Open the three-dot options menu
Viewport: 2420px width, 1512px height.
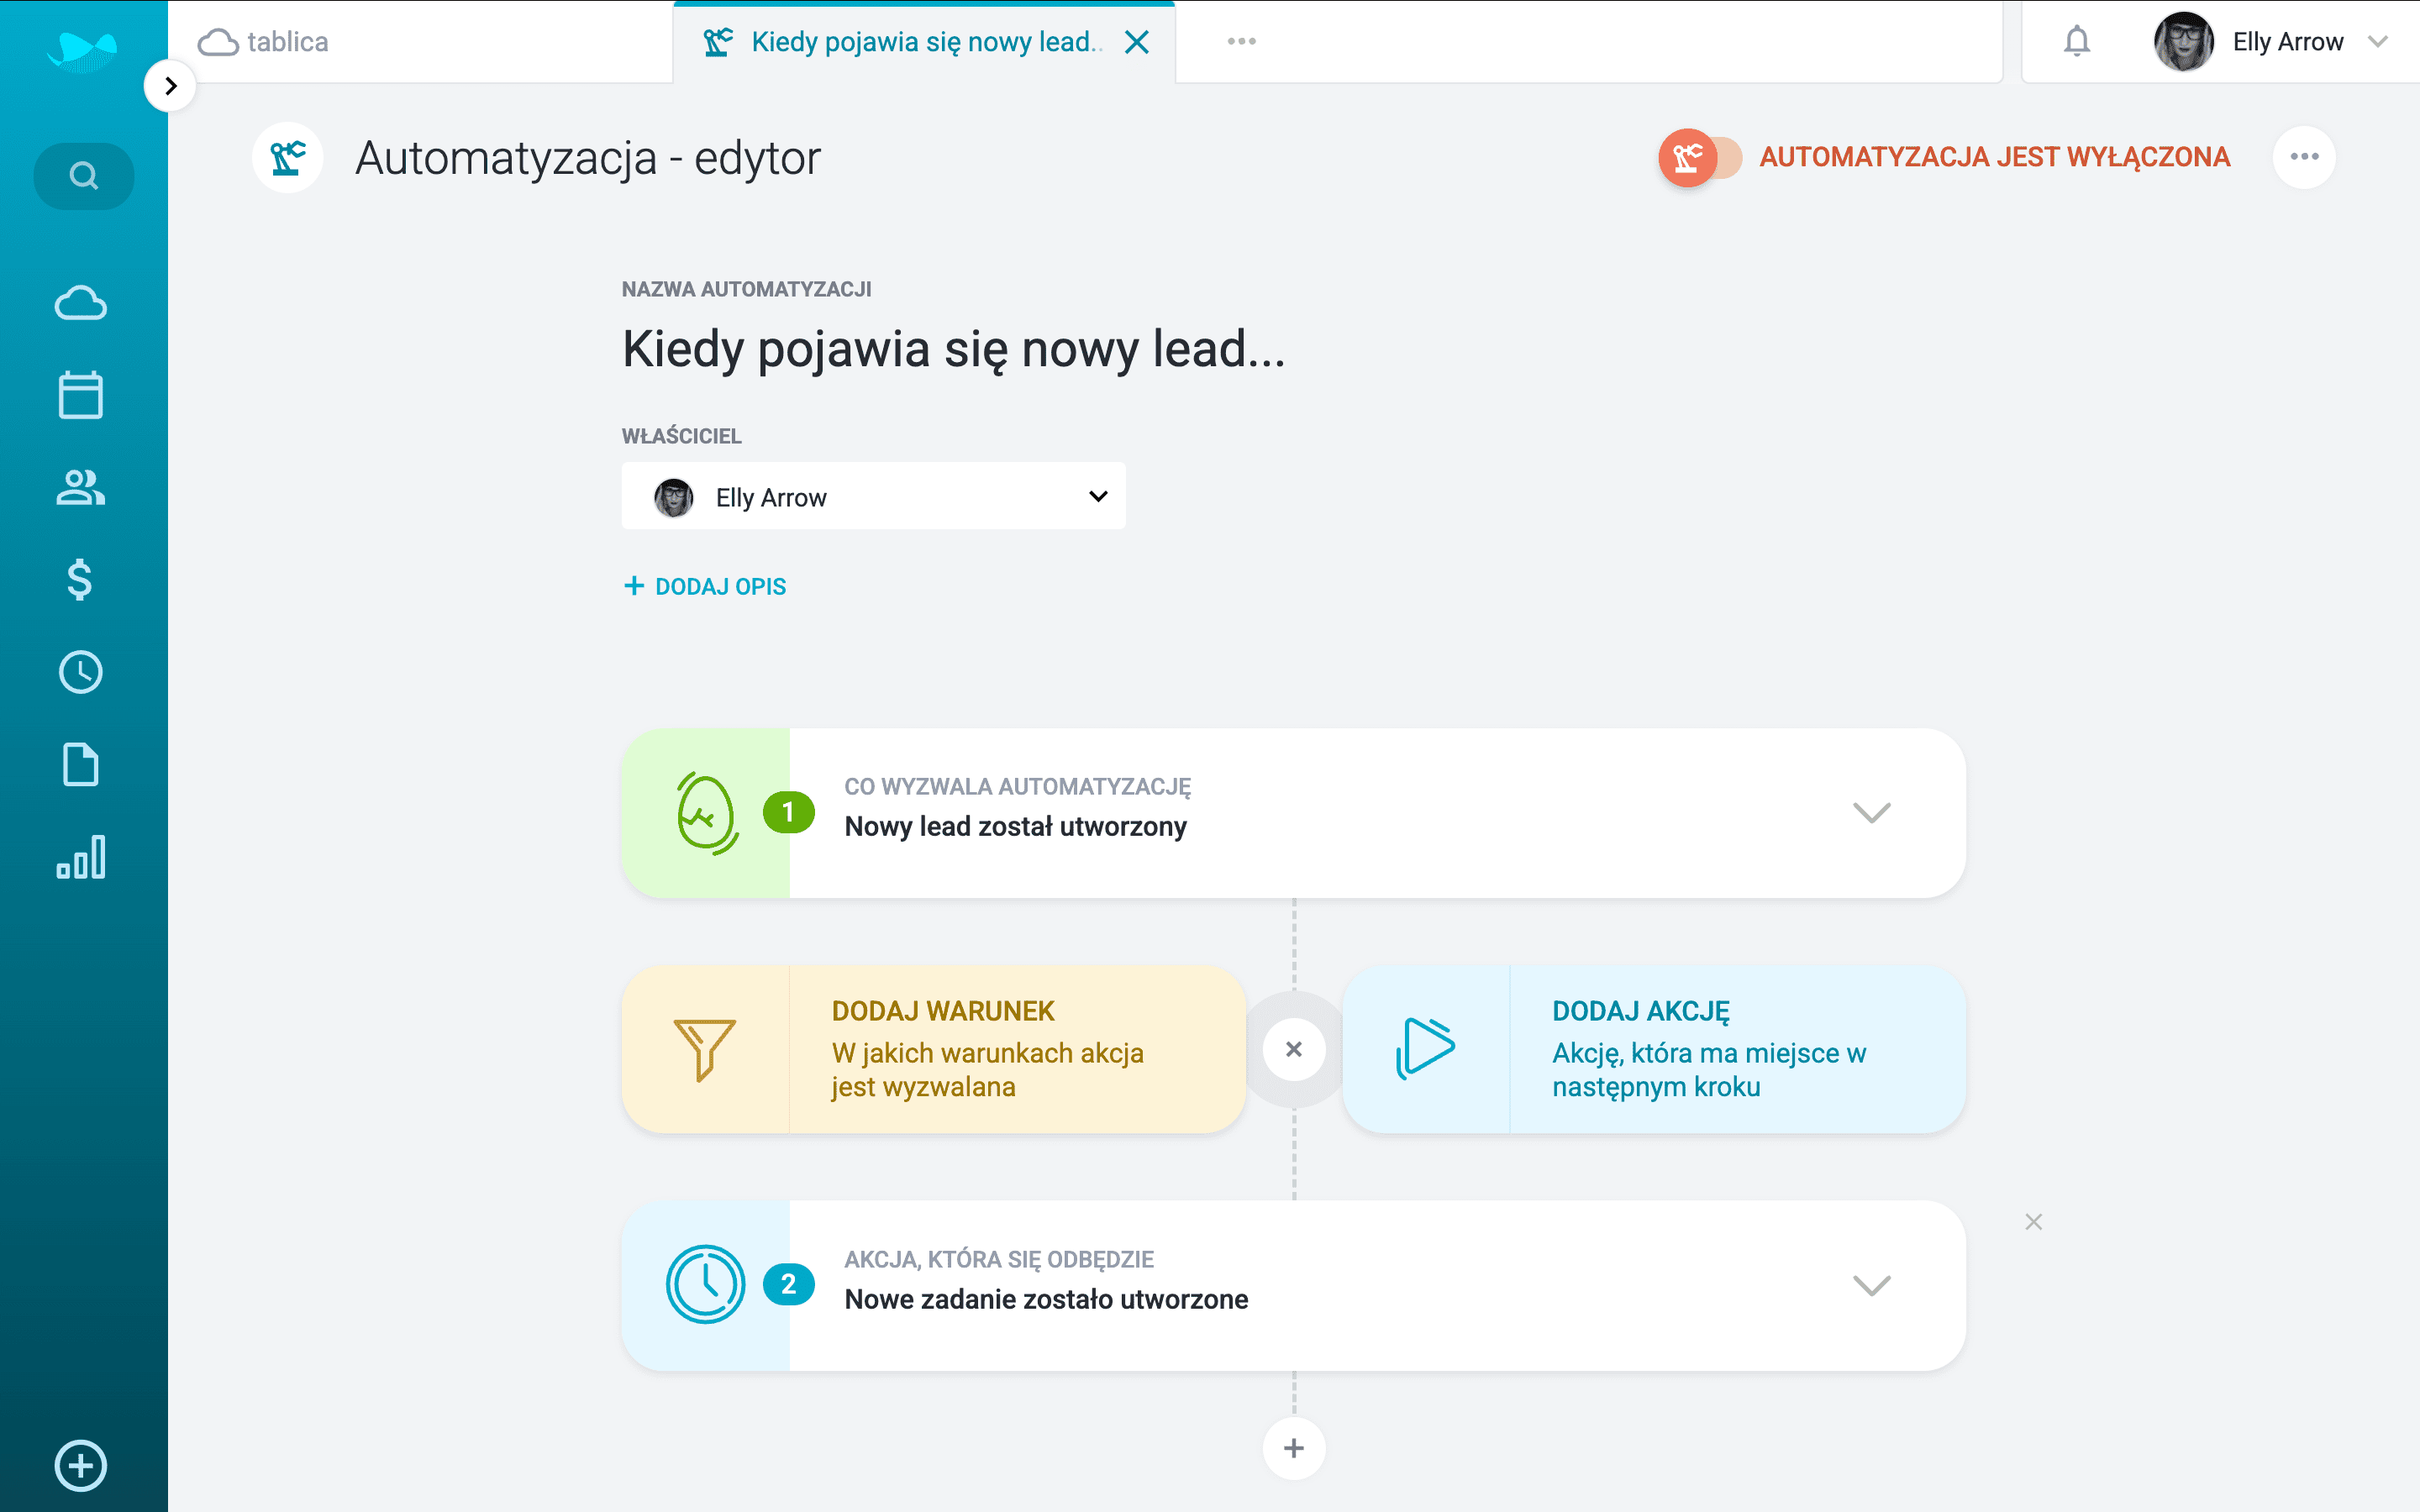pyautogui.click(x=2305, y=156)
